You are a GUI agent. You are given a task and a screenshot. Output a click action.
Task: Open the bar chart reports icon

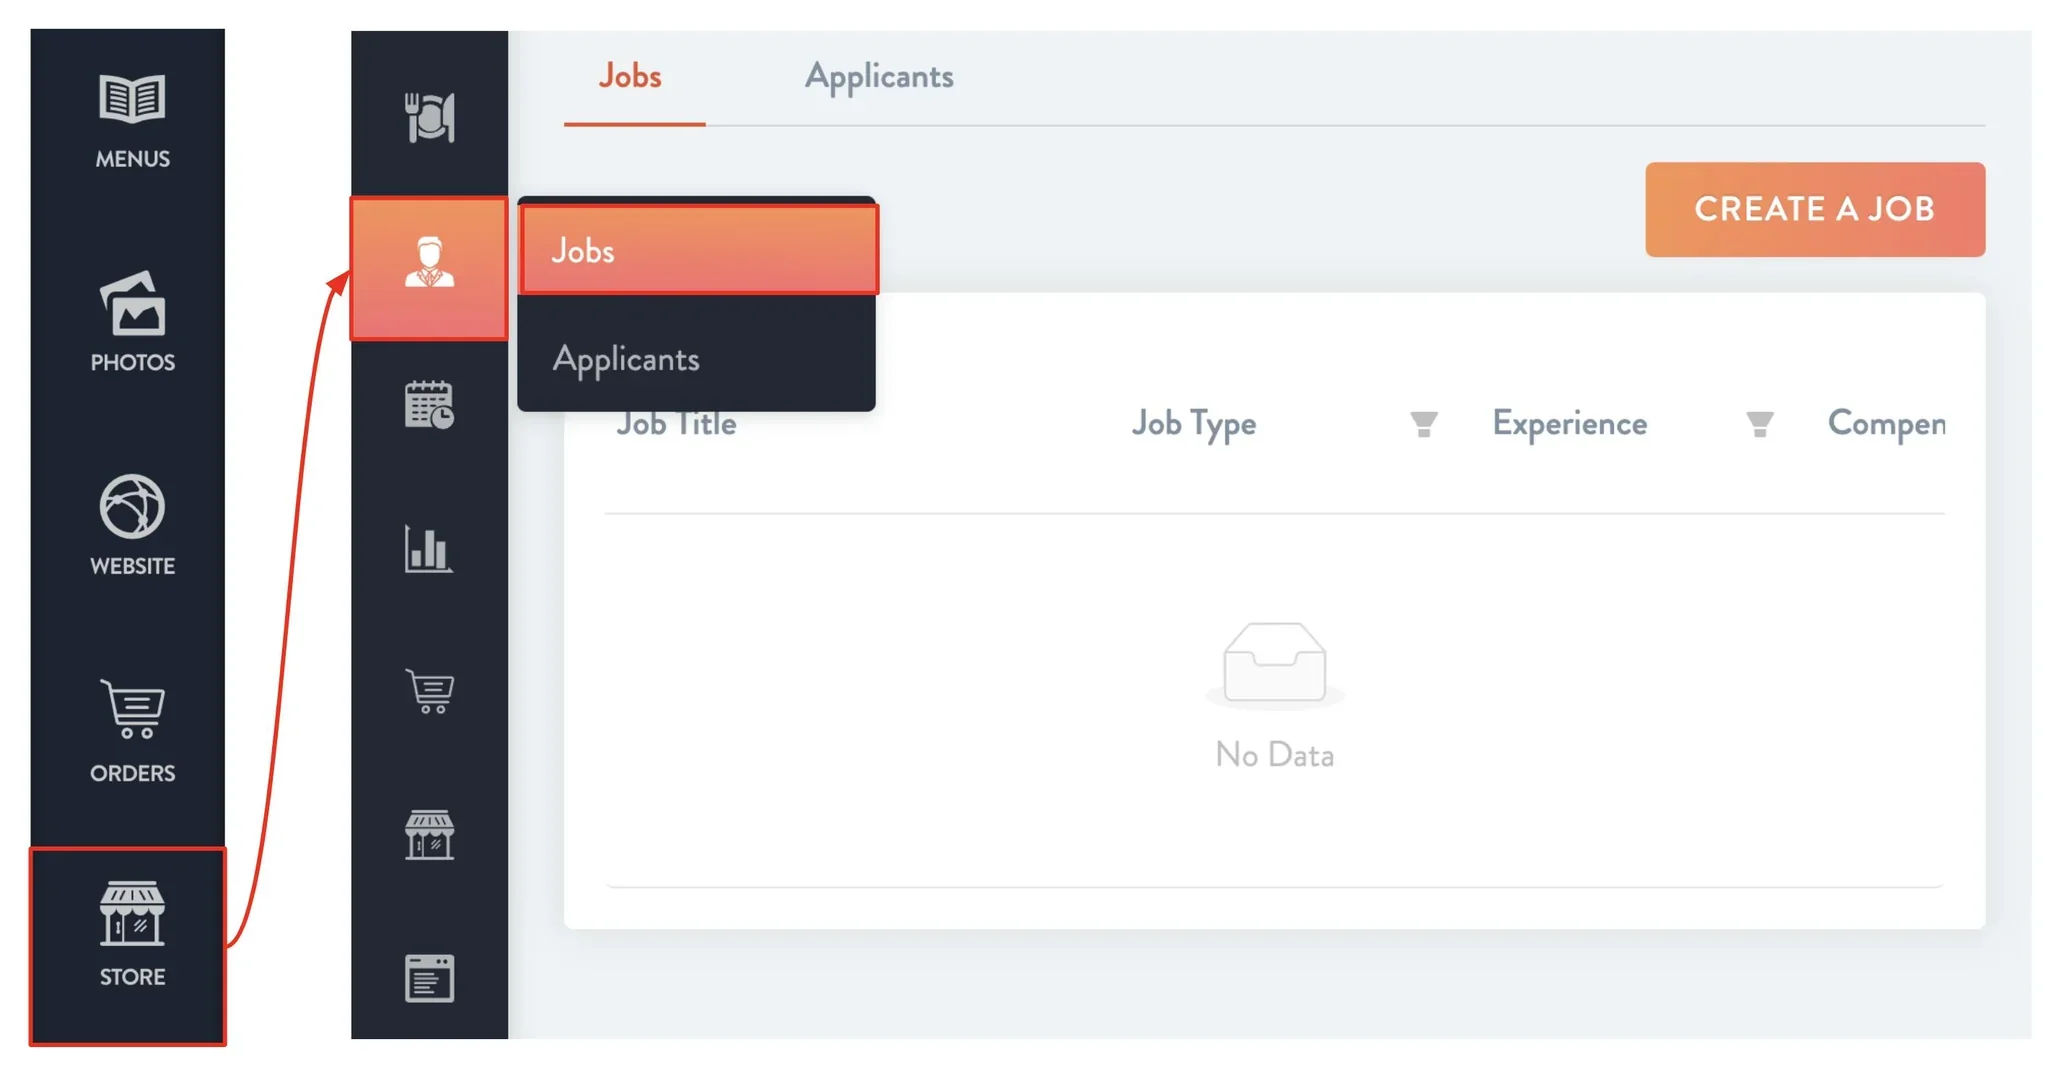point(429,548)
